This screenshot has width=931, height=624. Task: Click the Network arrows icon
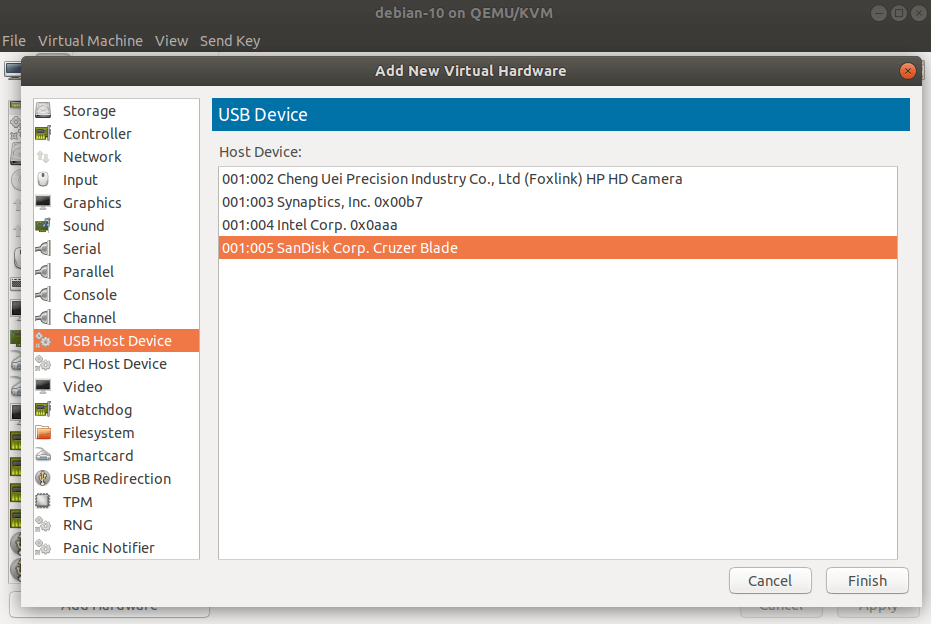[x=43, y=157]
